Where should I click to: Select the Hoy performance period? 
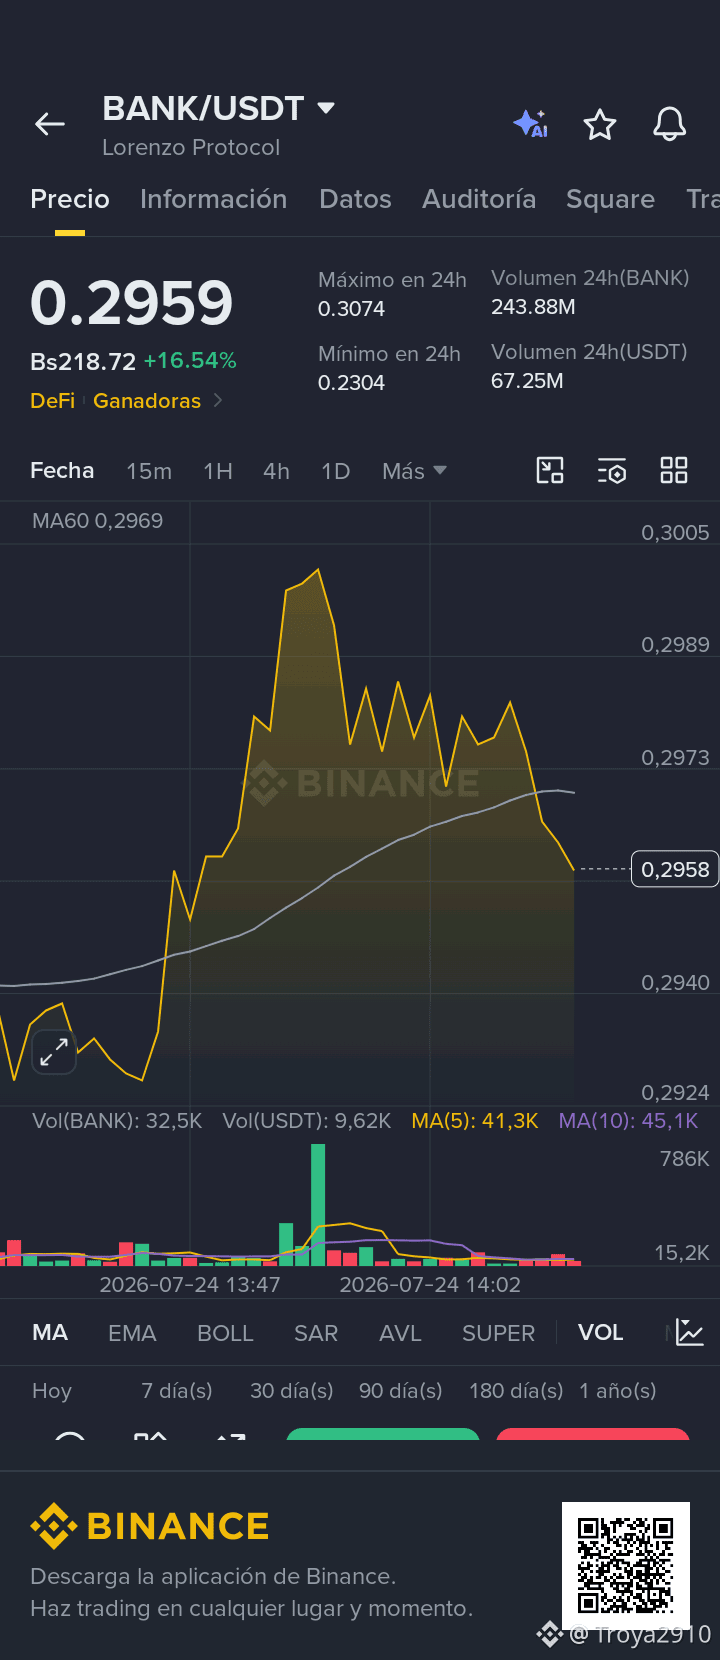52,1391
